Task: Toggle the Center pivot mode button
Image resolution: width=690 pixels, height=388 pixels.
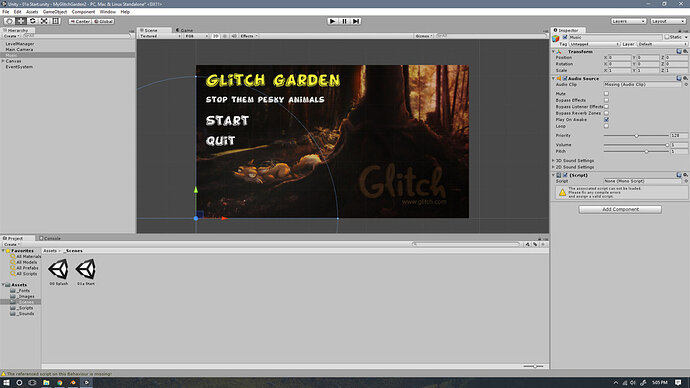Action: click(x=80, y=21)
